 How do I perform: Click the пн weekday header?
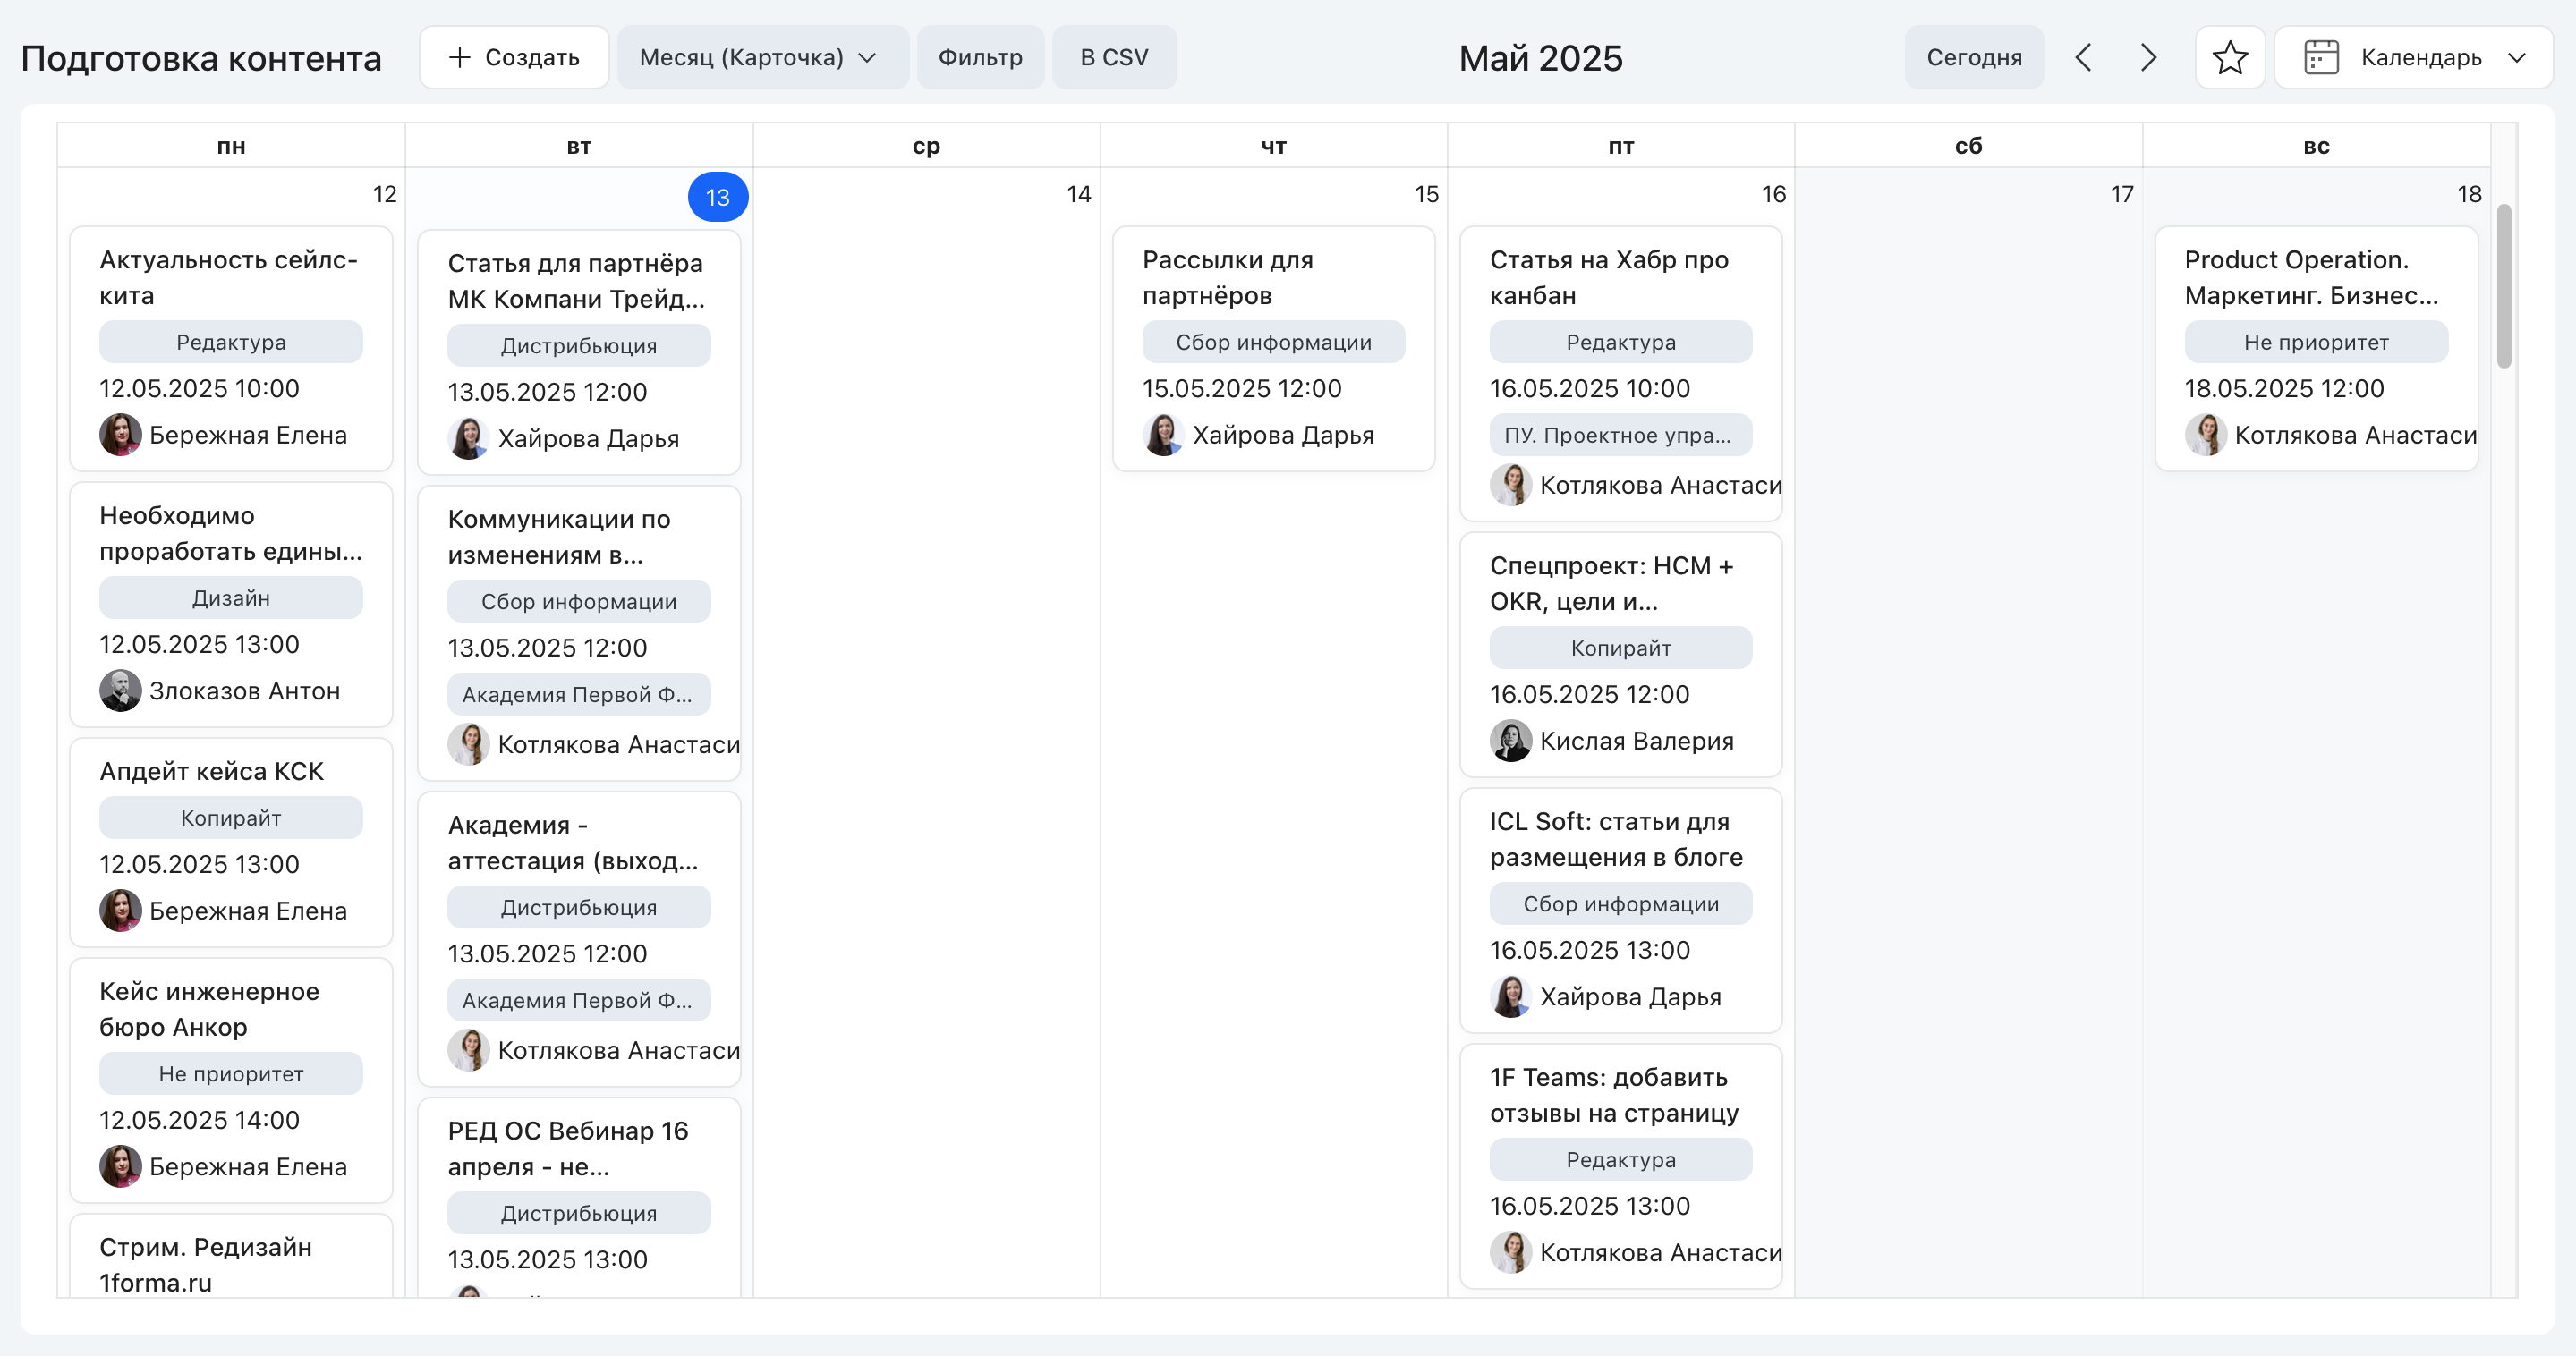(x=231, y=146)
